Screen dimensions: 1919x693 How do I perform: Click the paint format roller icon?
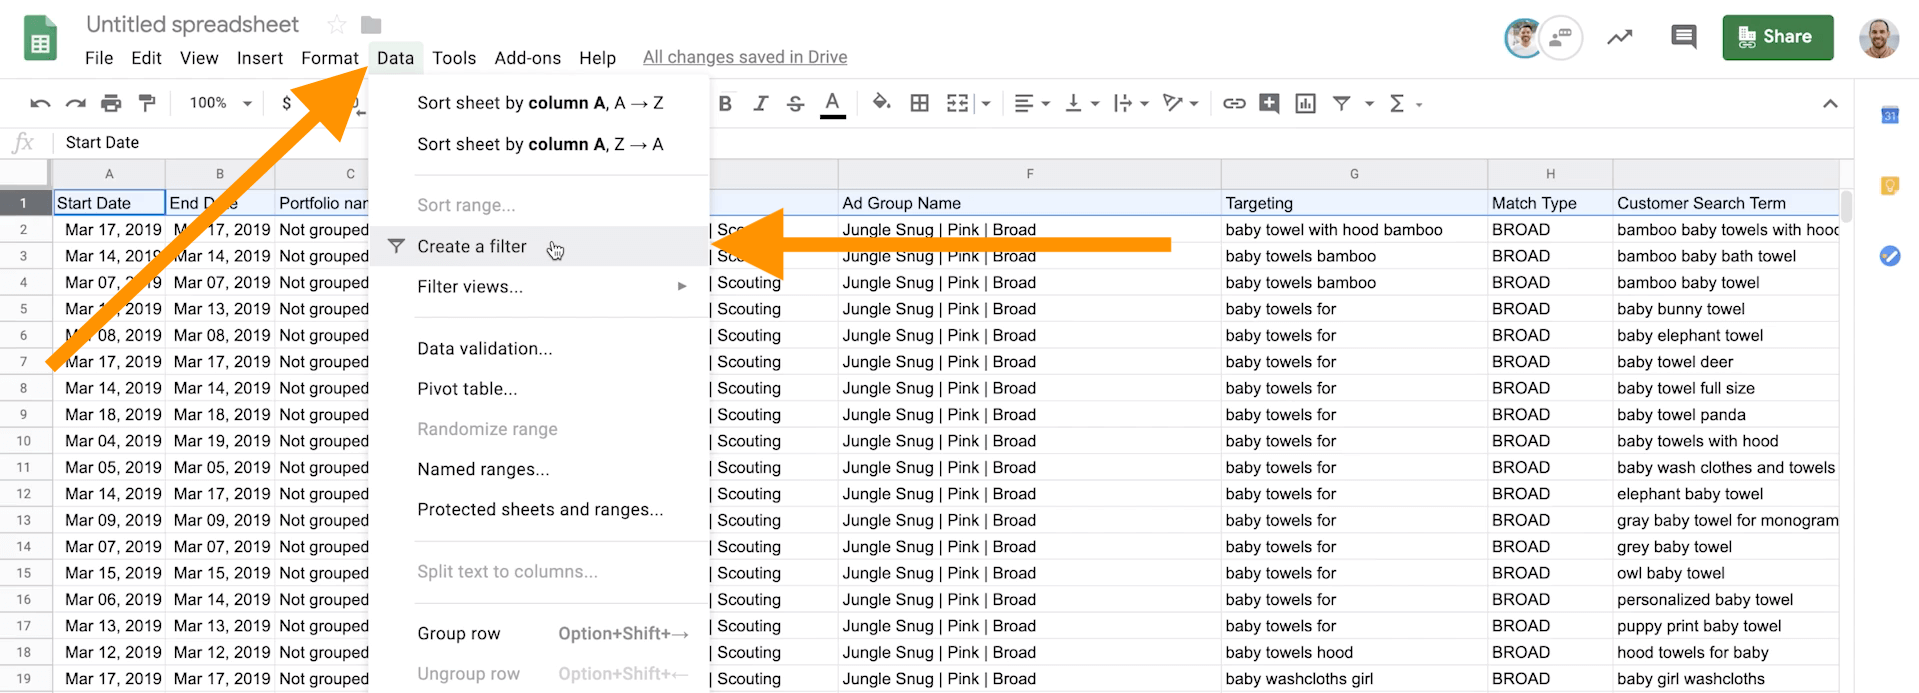coord(147,103)
